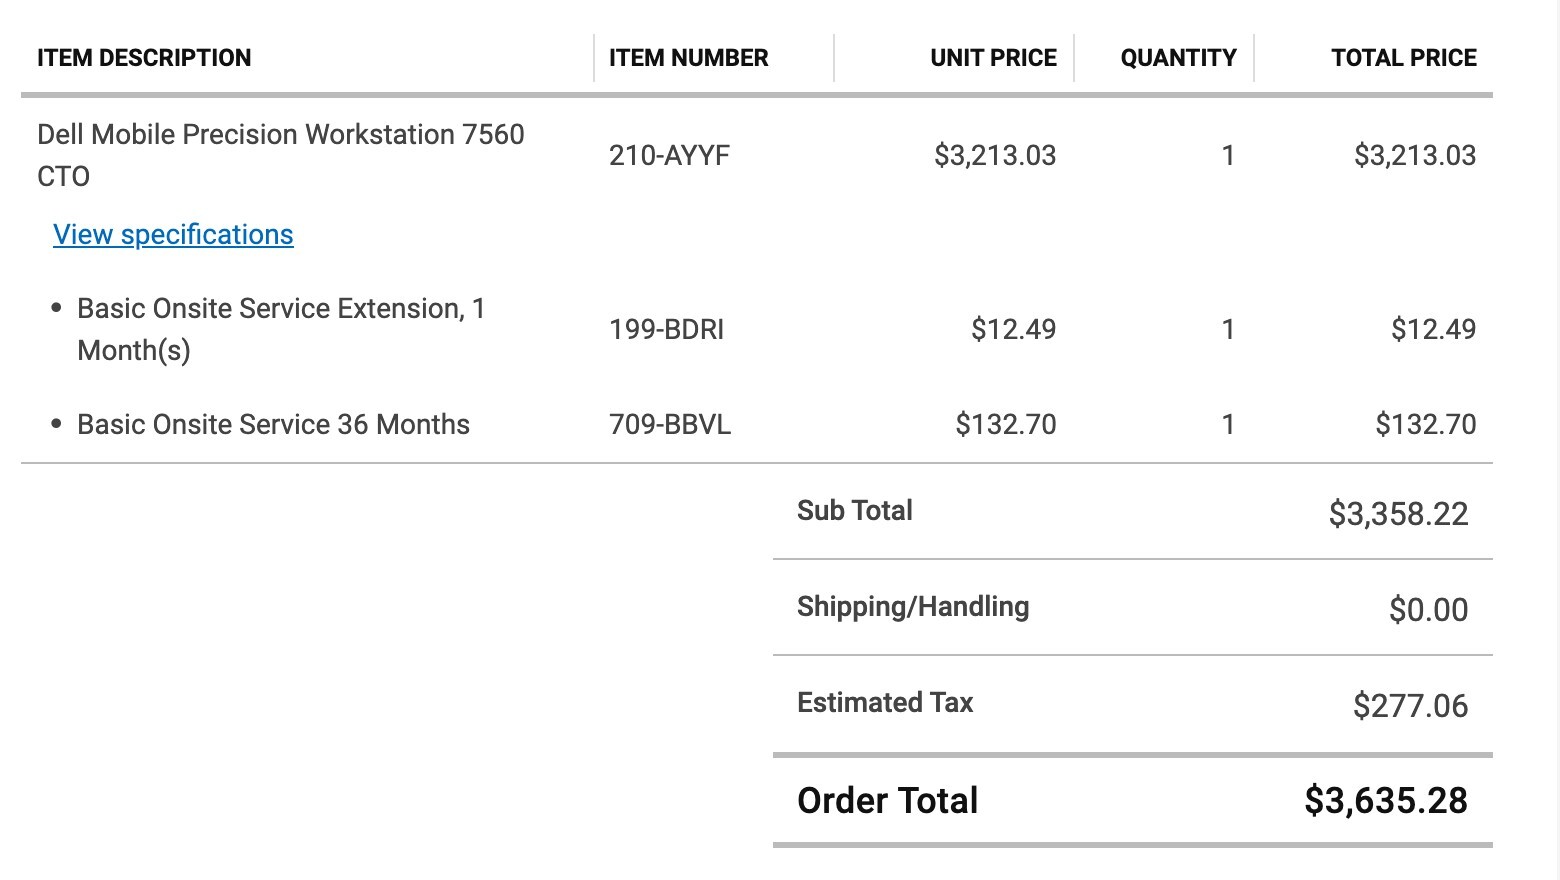Image resolution: width=1560 pixels, height=880 pixels.
Task: Click the TOTAL PRICE column header
Action: (x=1403, y=58)
